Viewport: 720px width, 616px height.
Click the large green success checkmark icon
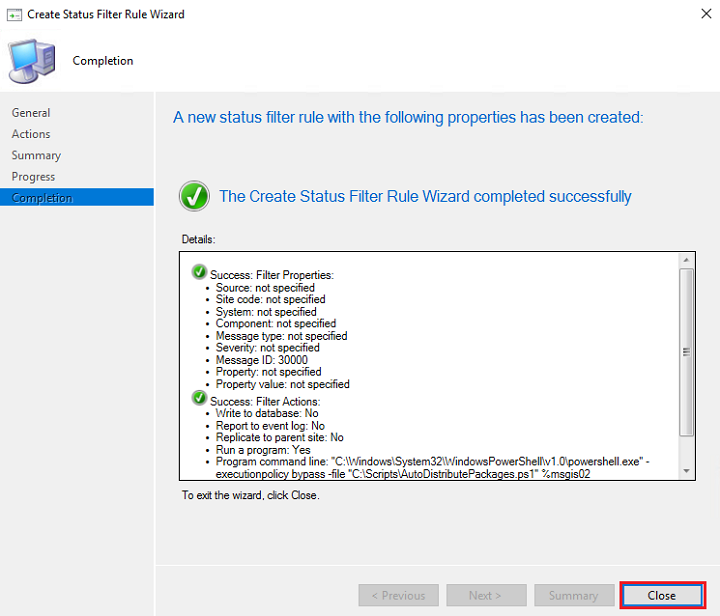[194, 196]
